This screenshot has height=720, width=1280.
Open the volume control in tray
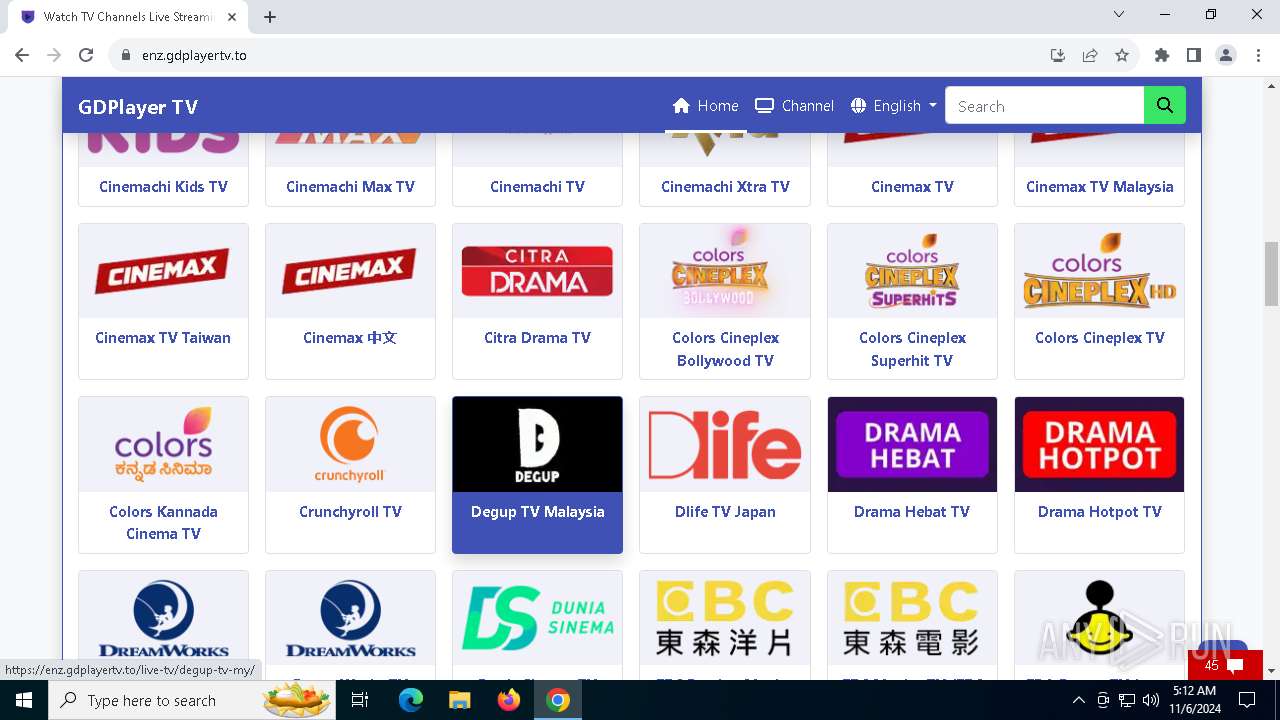[1150, 700]
